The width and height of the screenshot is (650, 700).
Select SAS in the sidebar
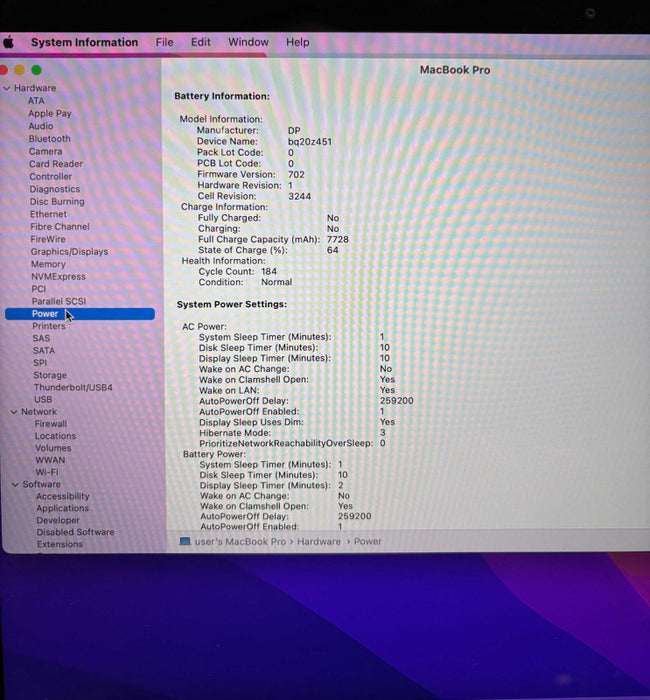[41, 338]
